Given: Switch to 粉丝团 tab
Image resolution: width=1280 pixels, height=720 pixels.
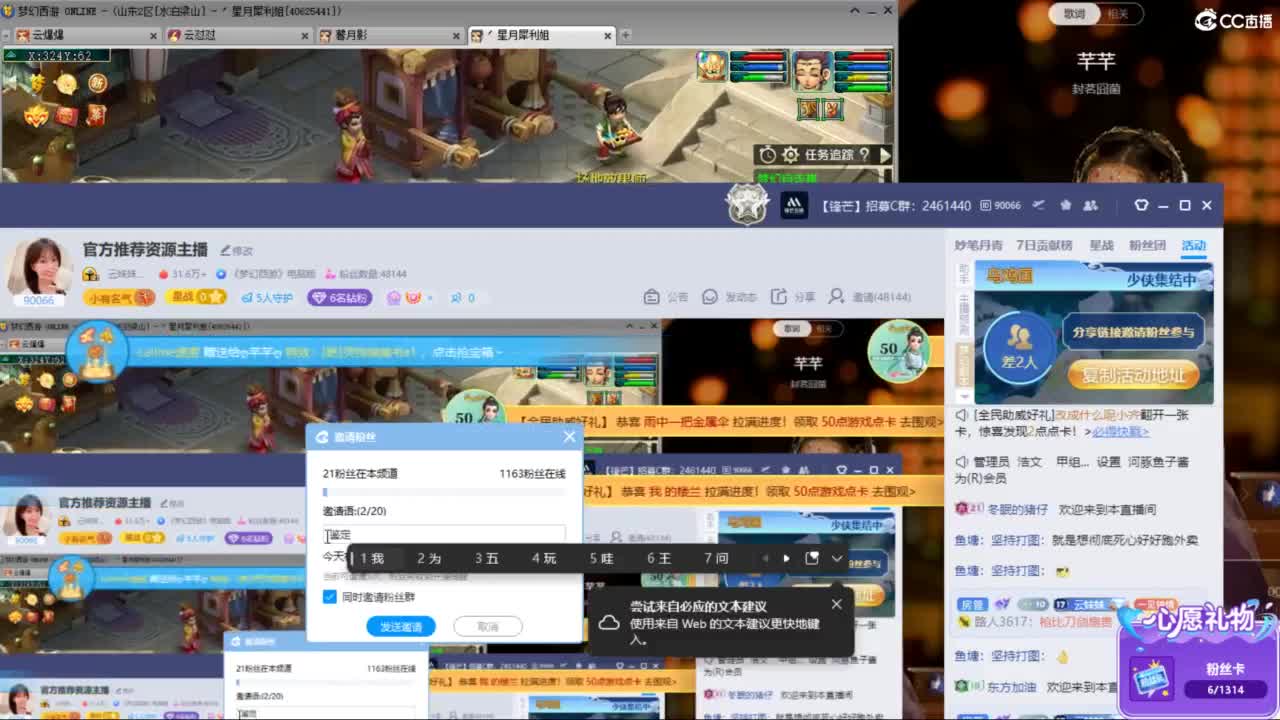Looking at the screenshot, I should point(1147,245).
